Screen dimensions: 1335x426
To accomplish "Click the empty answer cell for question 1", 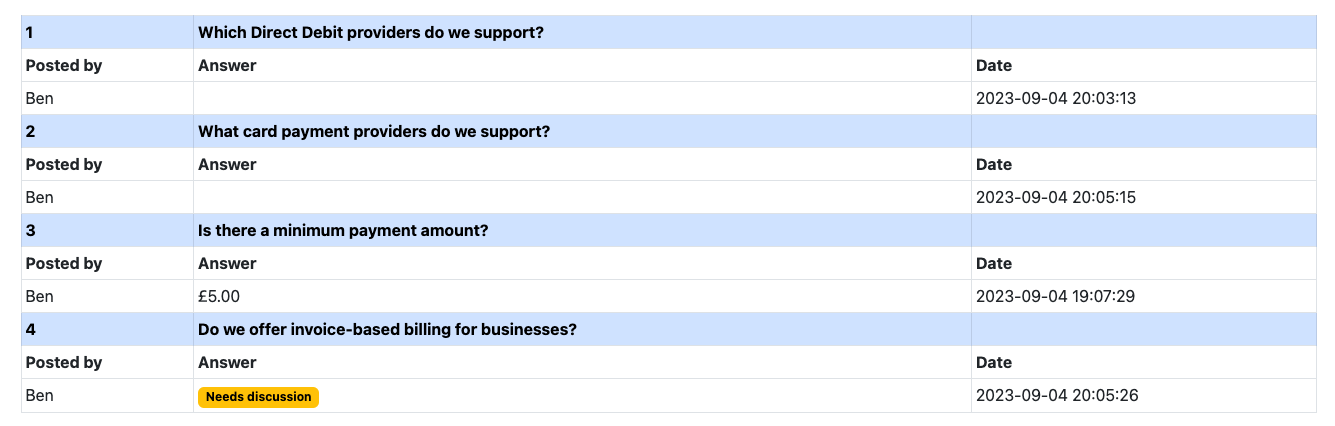I will pos(582,98).
